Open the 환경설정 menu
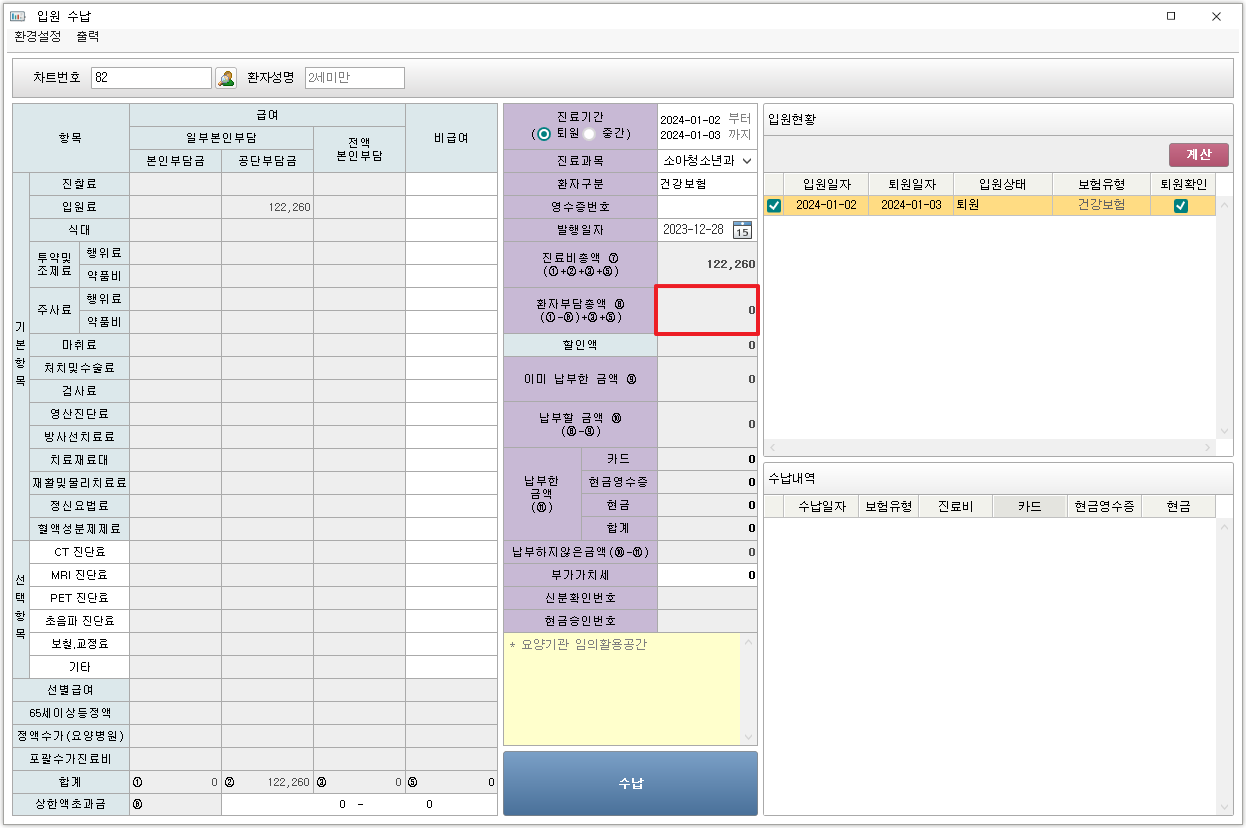This screenshot has width=1246, height=828. tap(38, 37)
